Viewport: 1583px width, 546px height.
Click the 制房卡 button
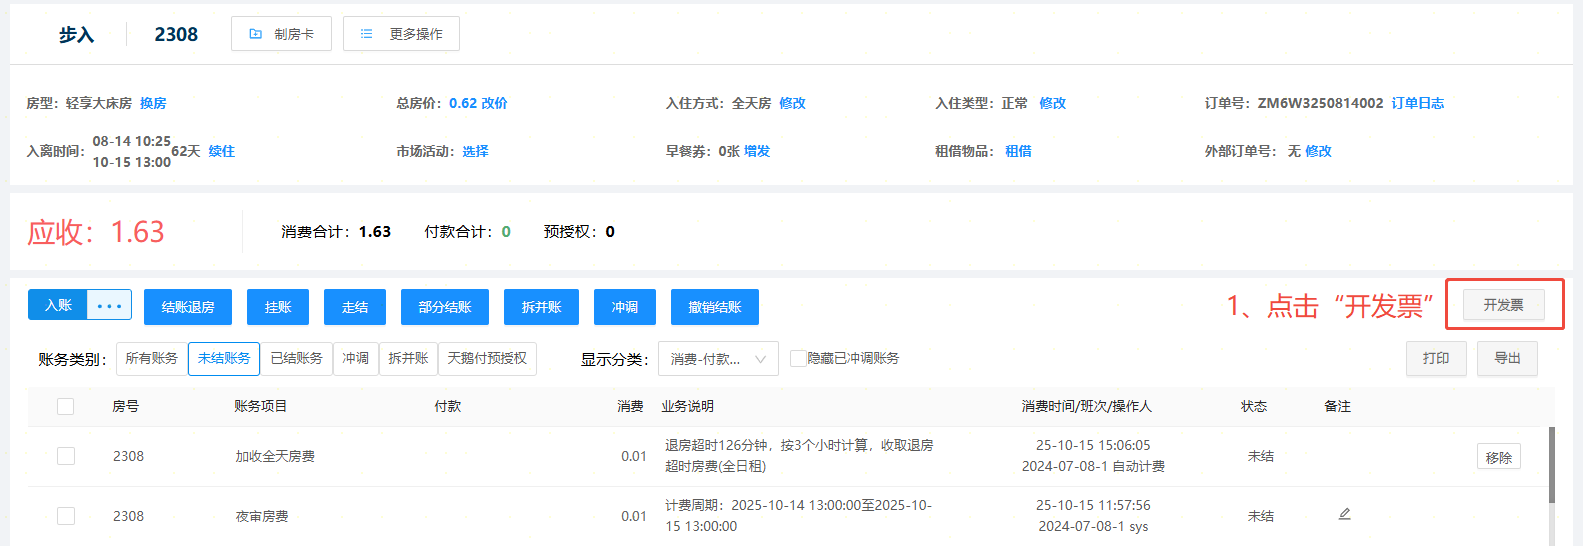tap(281, 34)
